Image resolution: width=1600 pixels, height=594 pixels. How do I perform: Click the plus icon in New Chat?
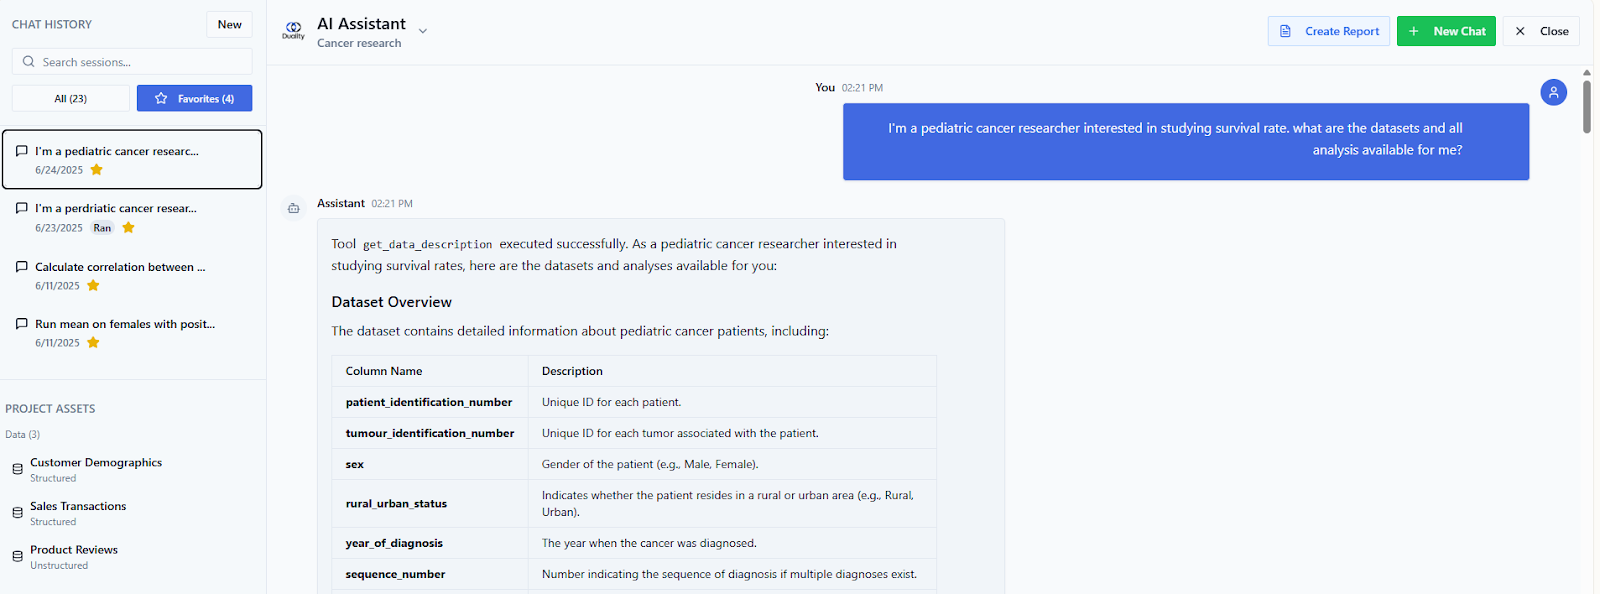pyautogui.click(x=1414, y=31)
